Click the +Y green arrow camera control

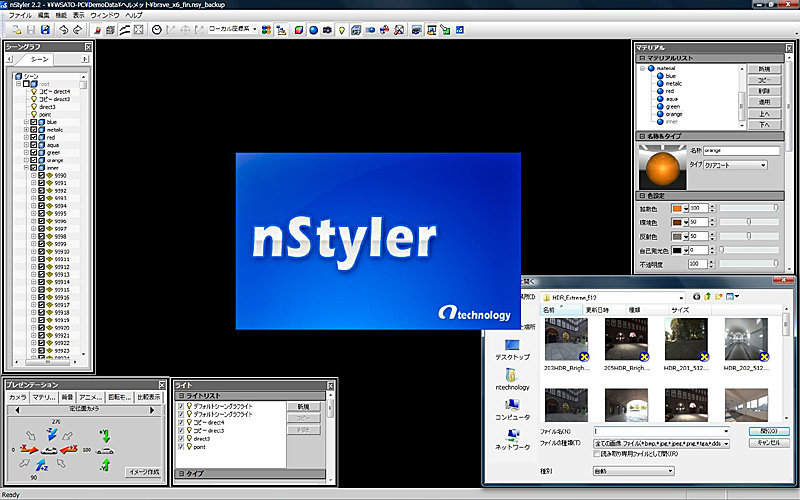pos(103,434)
